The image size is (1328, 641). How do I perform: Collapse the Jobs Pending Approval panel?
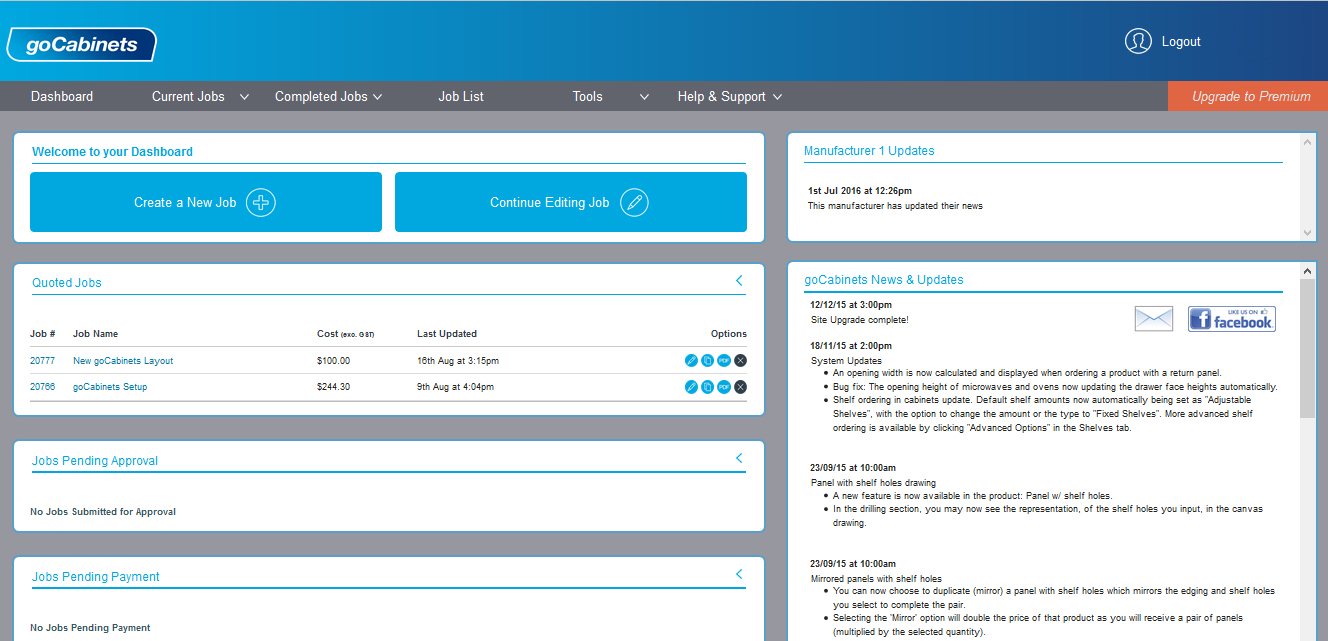(x=739, y=458)
